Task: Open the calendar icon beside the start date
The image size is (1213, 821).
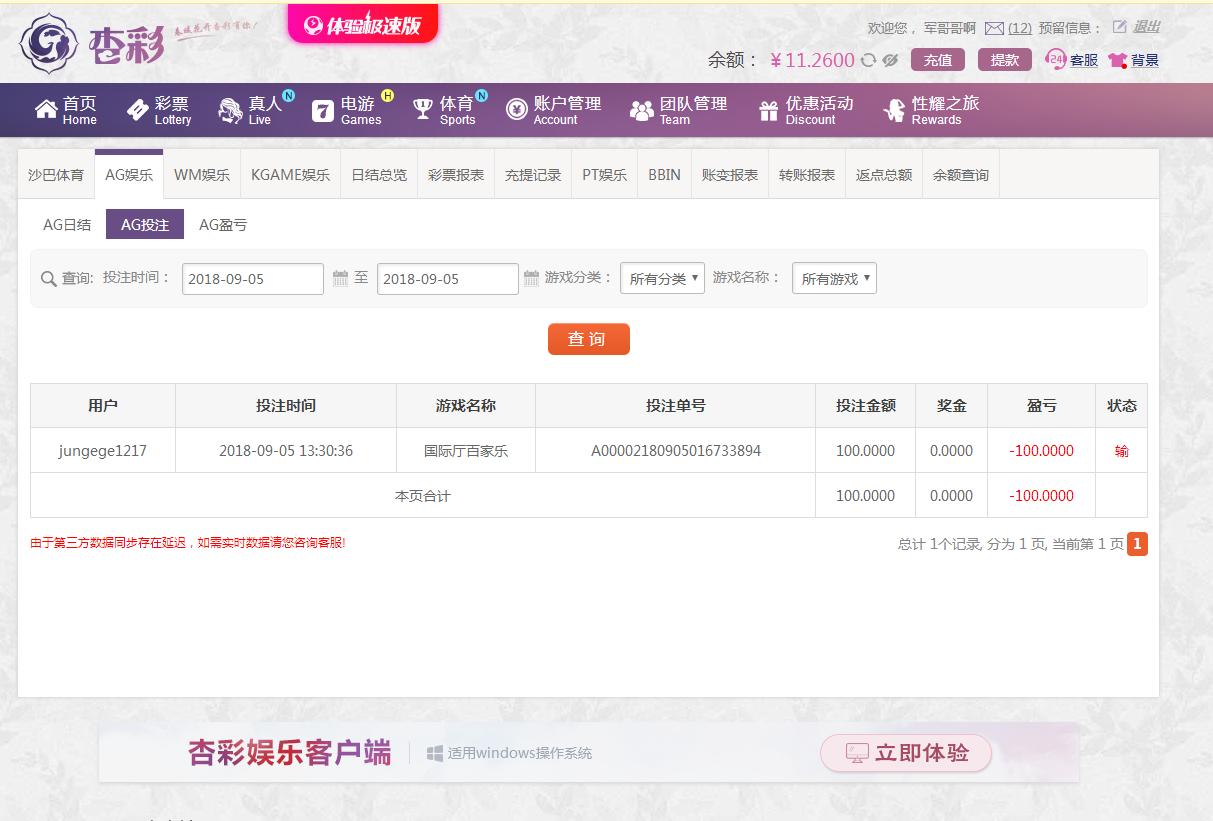Action: (x=339, y=278)
